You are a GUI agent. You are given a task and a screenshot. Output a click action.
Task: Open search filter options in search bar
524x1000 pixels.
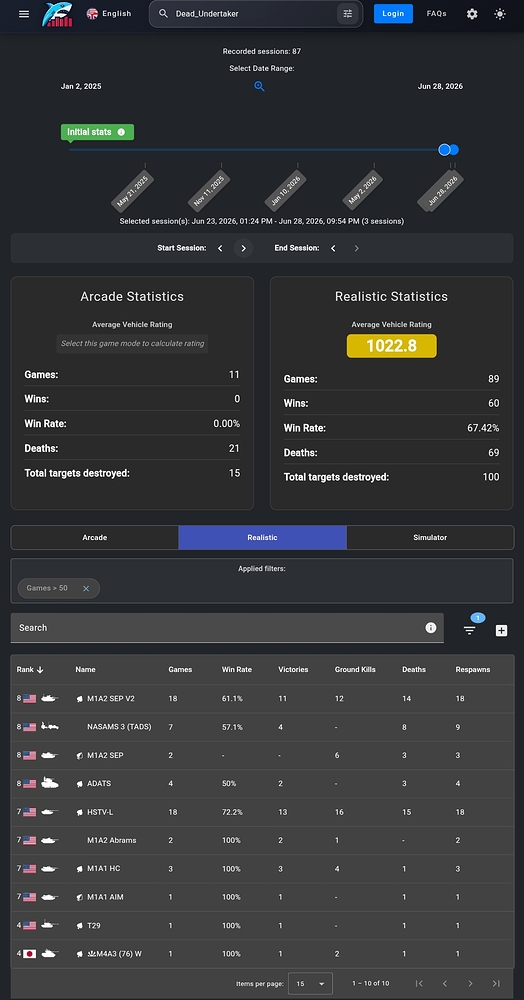pyautogui.click(x=347, y=13)
